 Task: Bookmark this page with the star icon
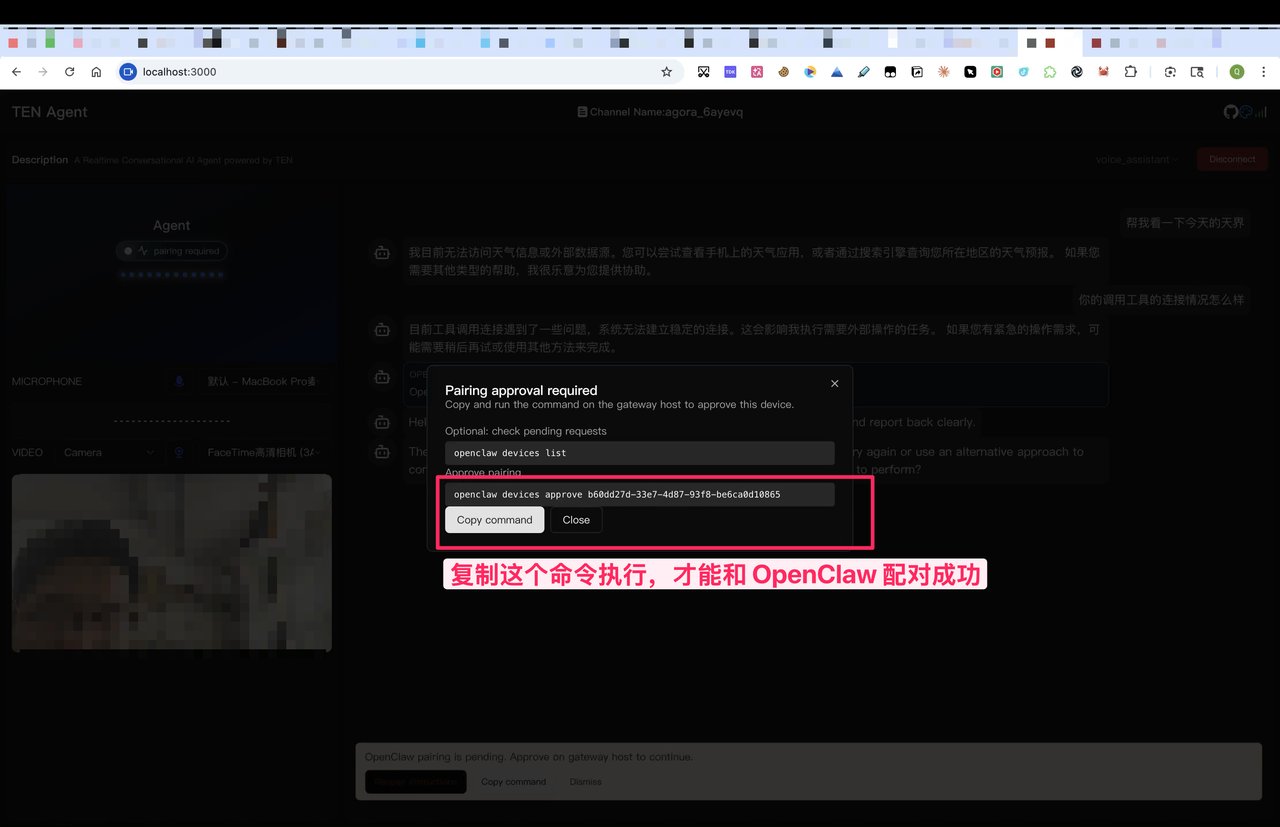667,72
